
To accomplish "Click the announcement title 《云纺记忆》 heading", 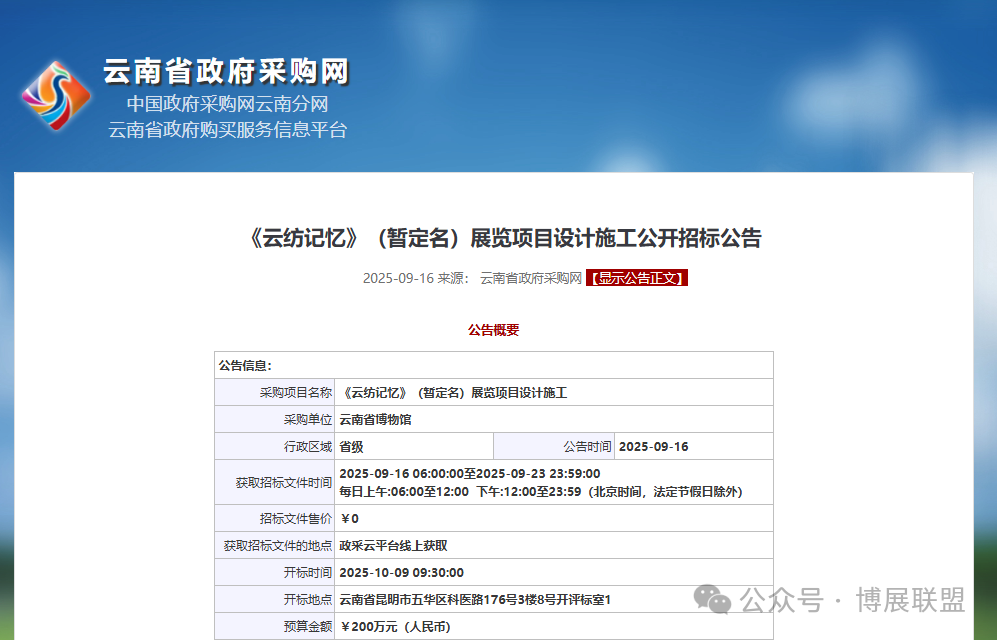I will (x=504, y=238).
